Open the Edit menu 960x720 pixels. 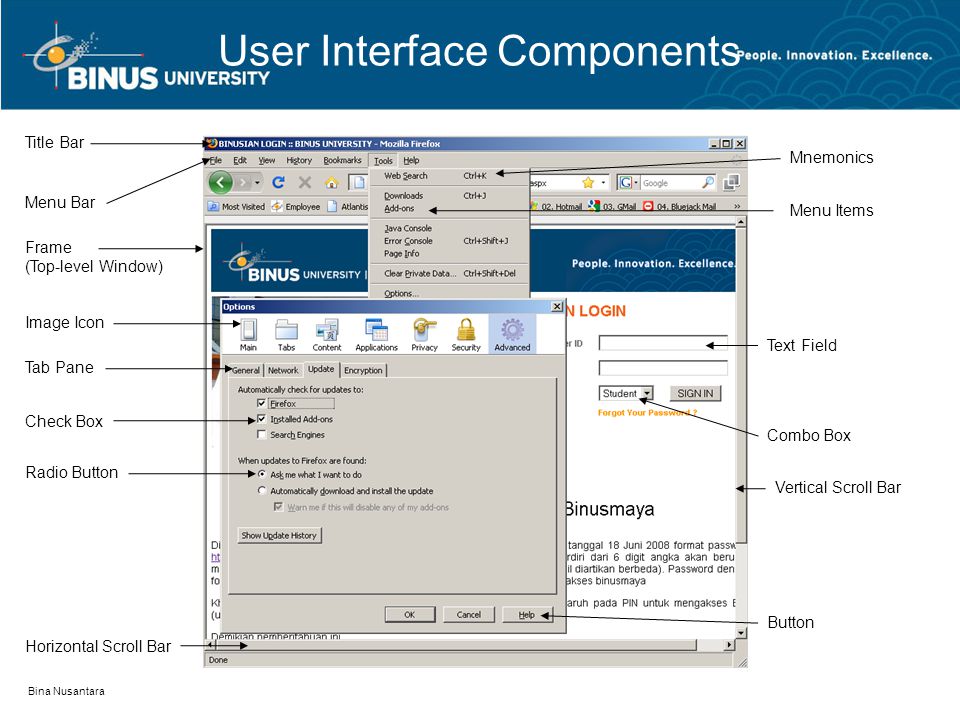240,160
